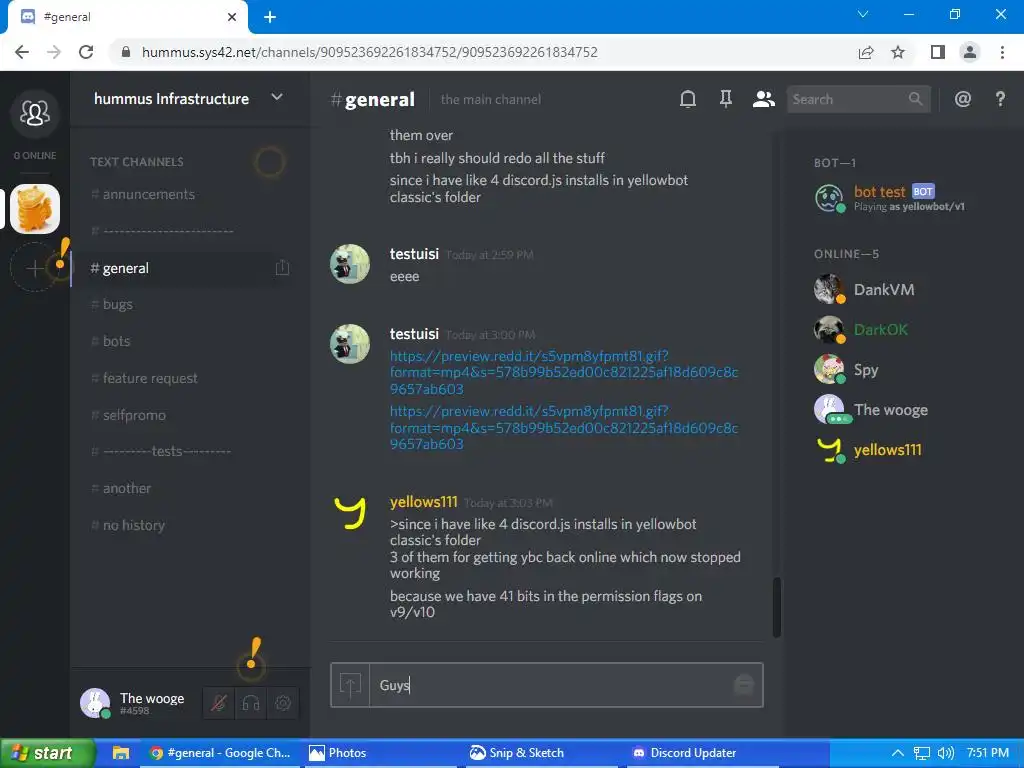Toggle deafen headphones icon
Image resolution: width=1024 pixels, height=768 pixels.
pyautogui.click(x=251, y=703)
